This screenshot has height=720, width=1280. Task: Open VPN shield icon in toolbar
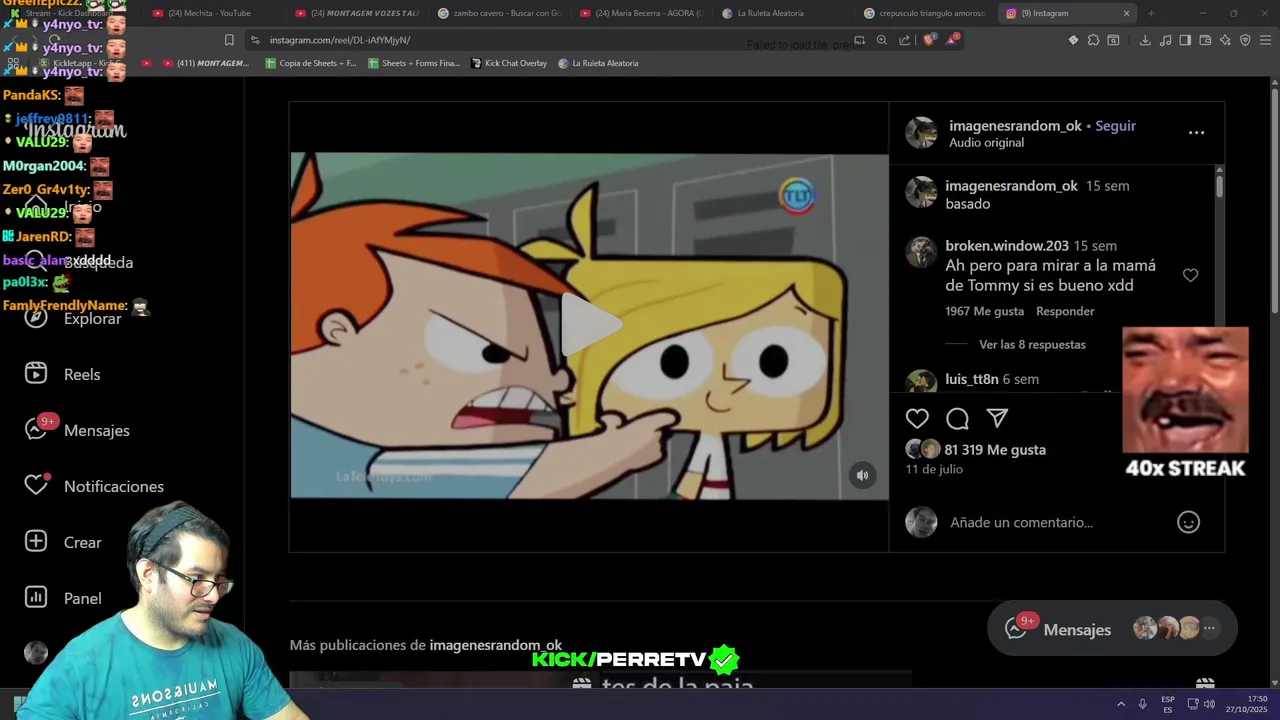1245,40
